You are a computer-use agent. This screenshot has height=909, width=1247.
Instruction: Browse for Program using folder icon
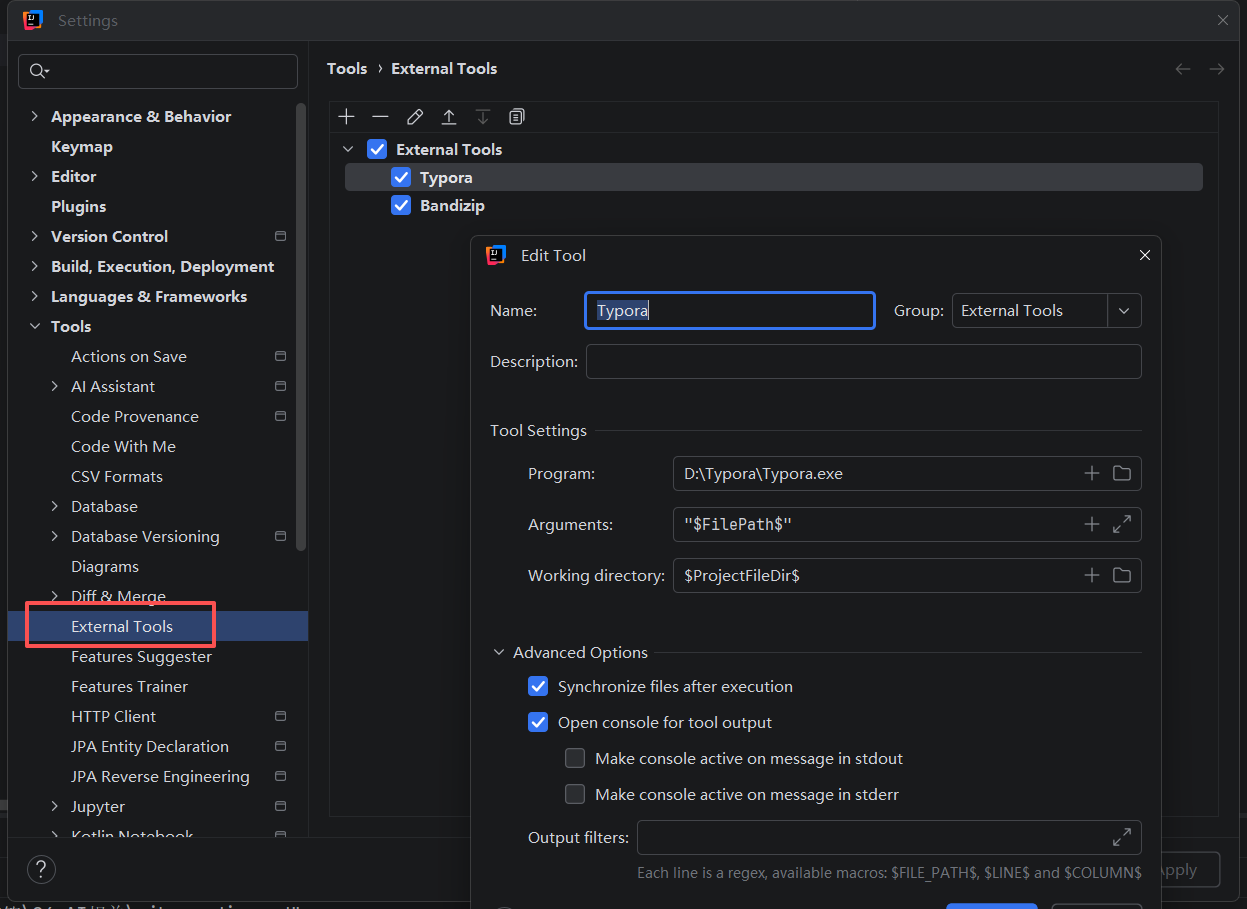pos(1121,473)
